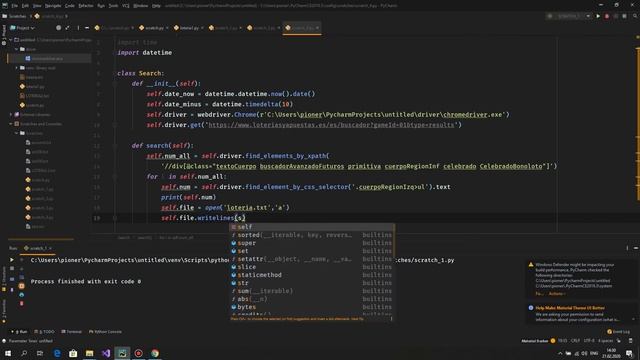
Task: Collapse the driver folder in project tree
Action: (x=17, y=49)
